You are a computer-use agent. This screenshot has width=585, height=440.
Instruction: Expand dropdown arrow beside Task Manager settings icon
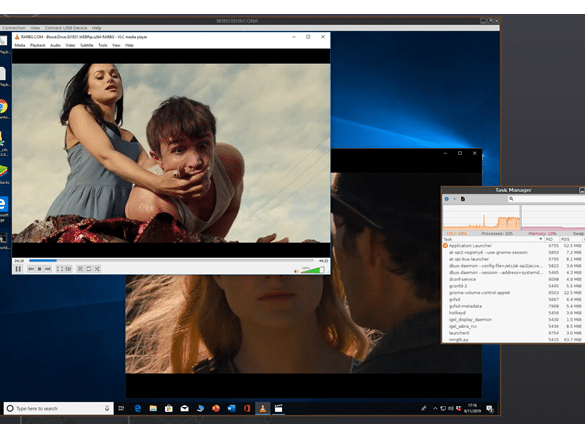pyautogui.click(x=454, y=199)
